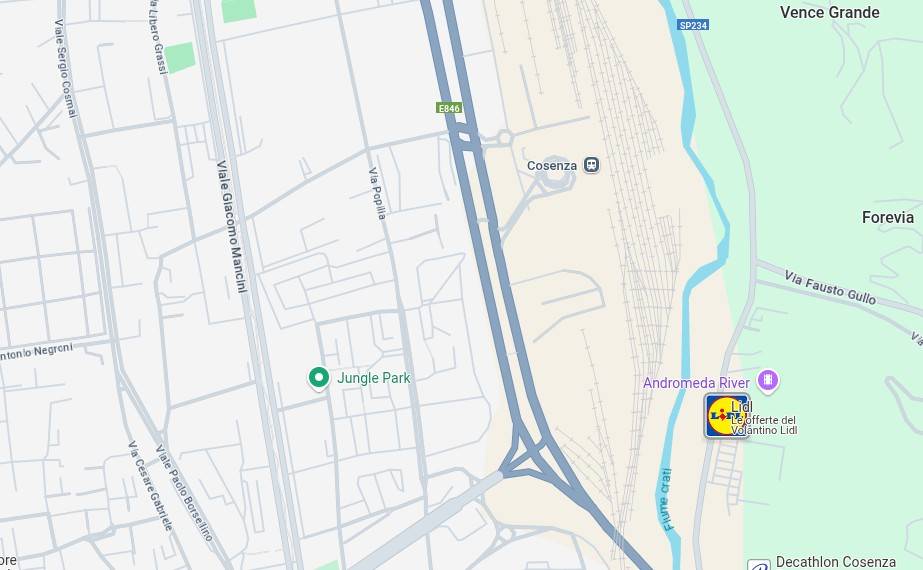Click the Jungle Park green pin marker
Viewport: 923px width, 570px height.
coord(318,378)
